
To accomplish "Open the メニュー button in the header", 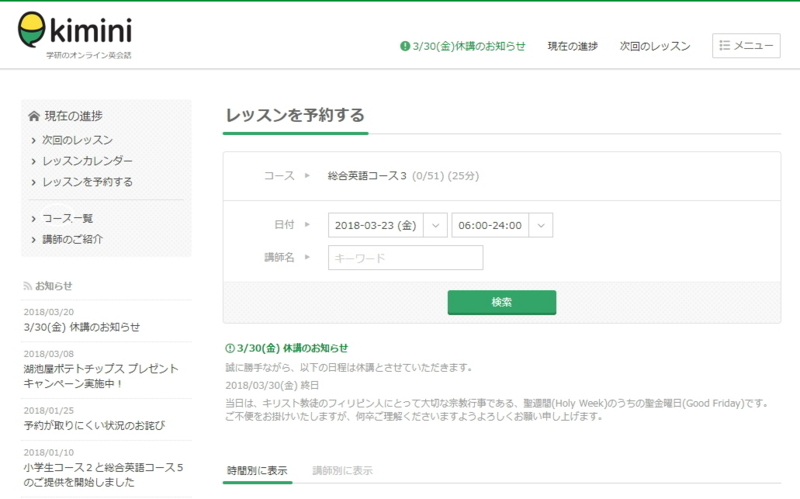I will tap(746, 45).
